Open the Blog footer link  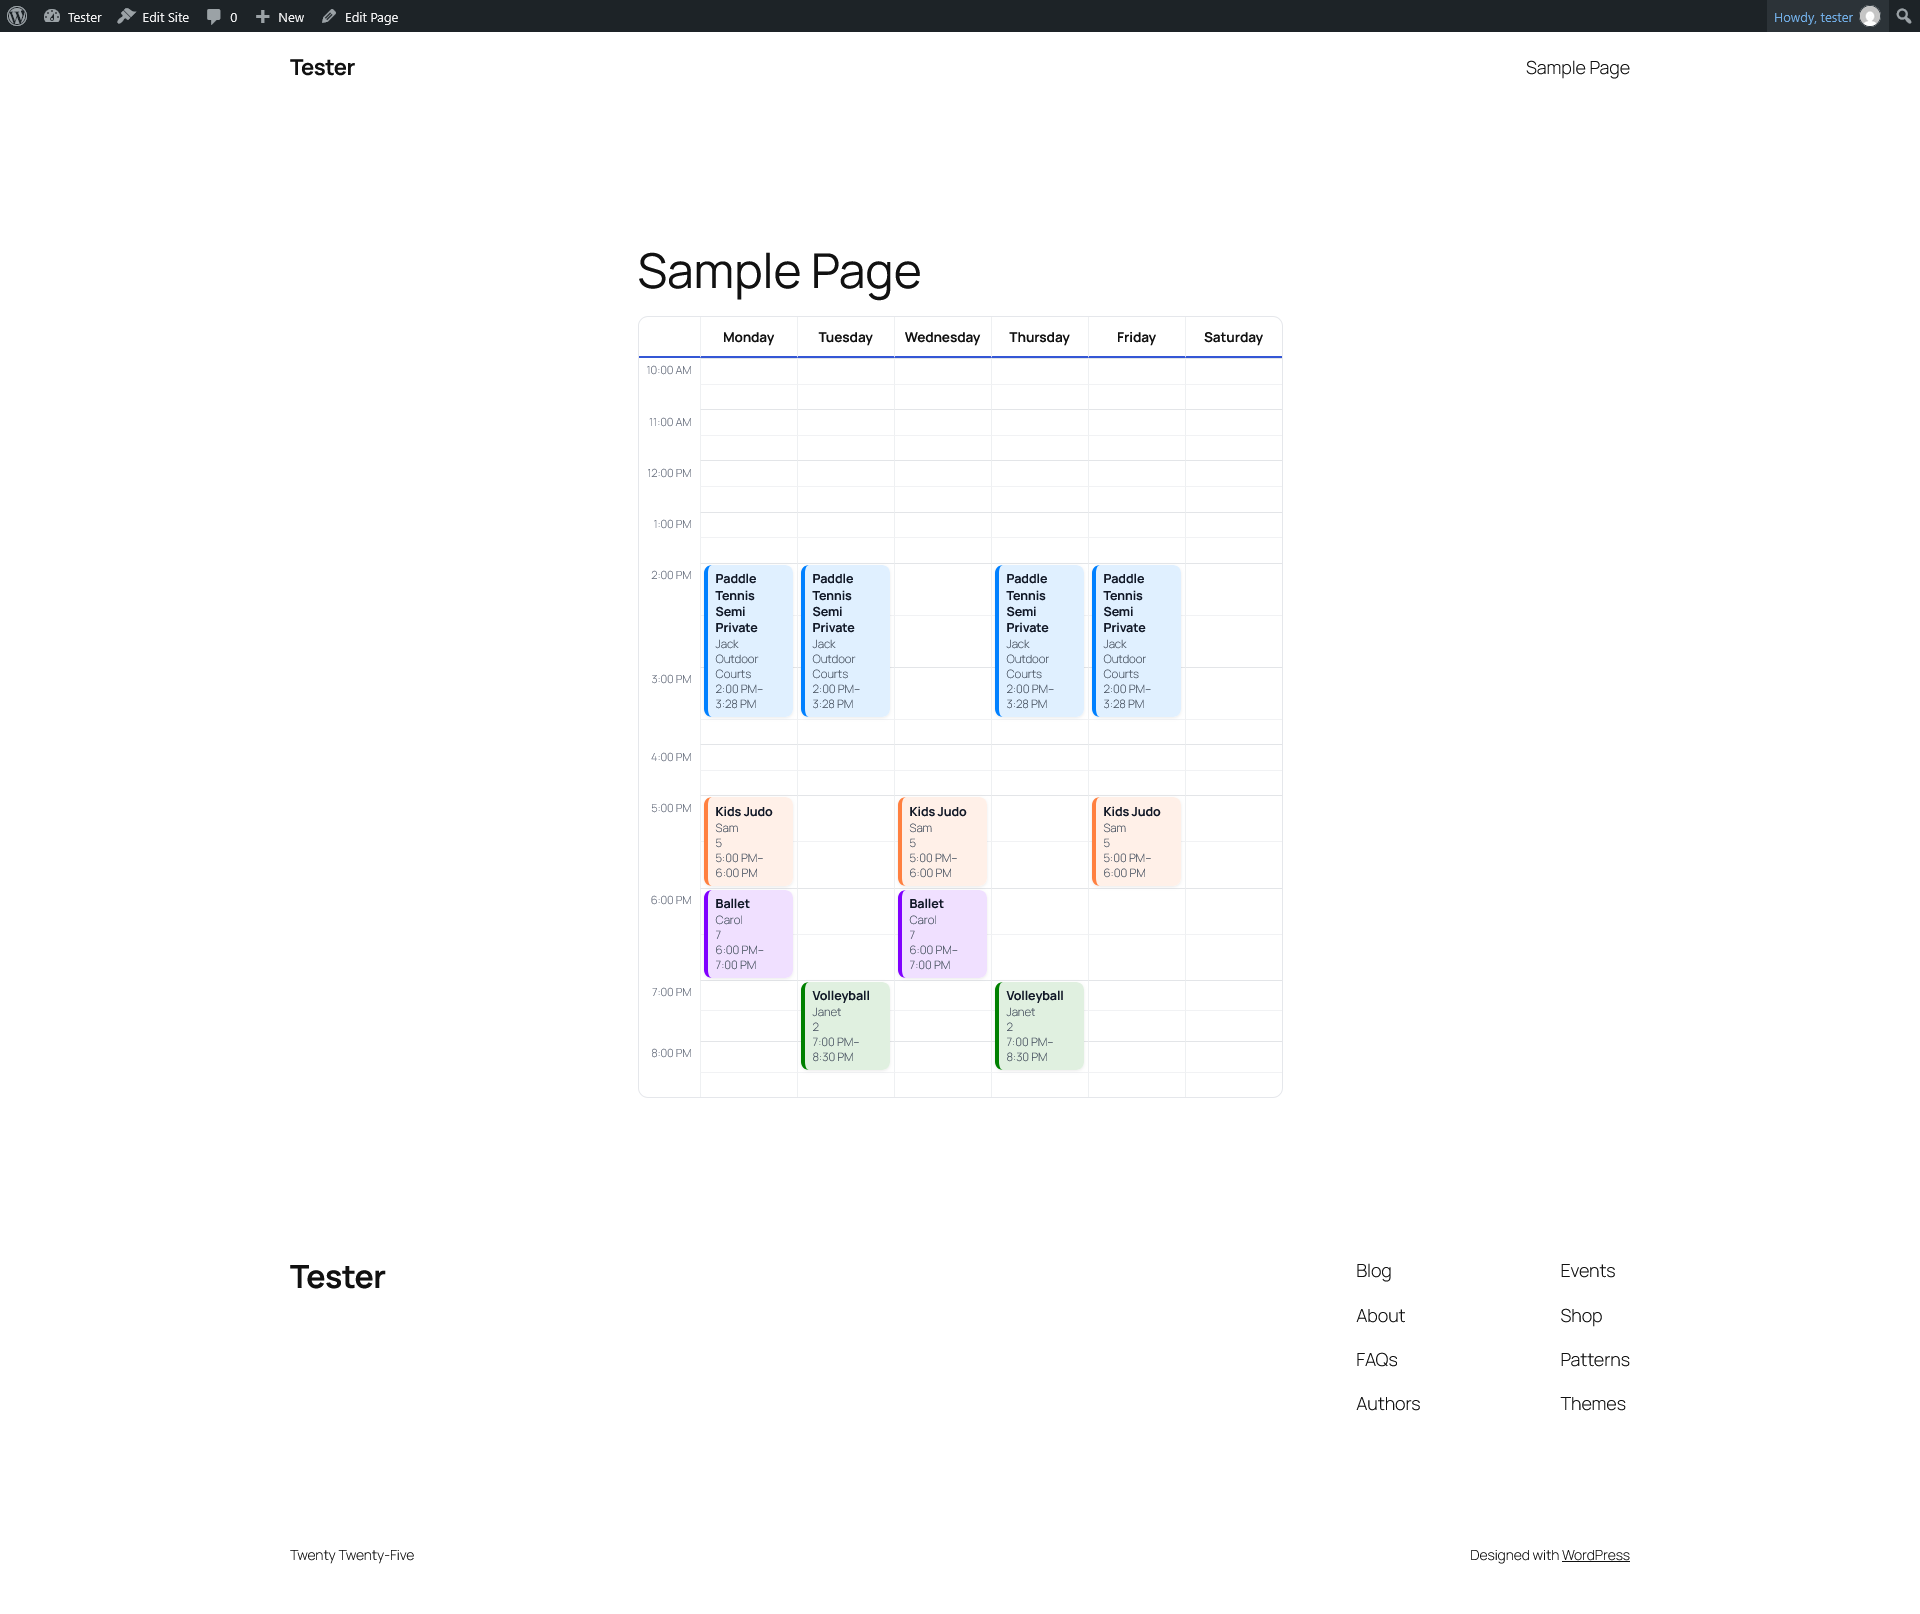(x=1373, y=1271)
